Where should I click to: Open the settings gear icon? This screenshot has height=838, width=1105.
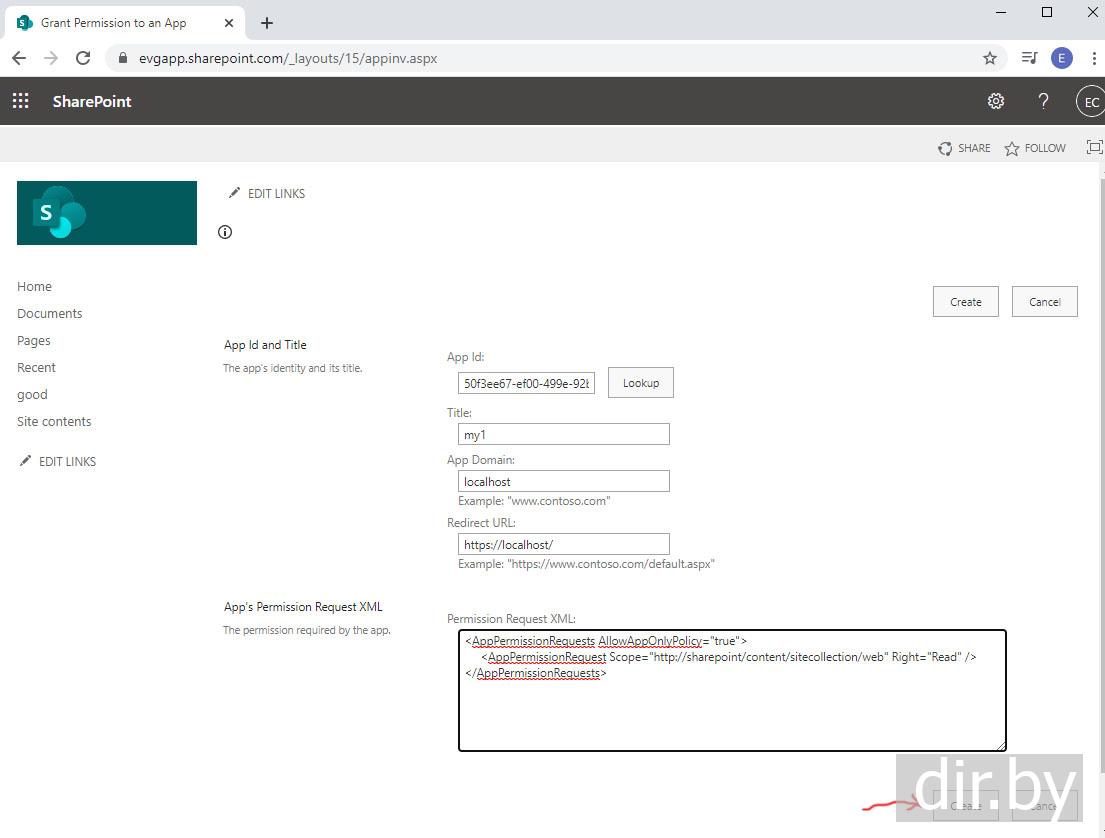point(995,101)
